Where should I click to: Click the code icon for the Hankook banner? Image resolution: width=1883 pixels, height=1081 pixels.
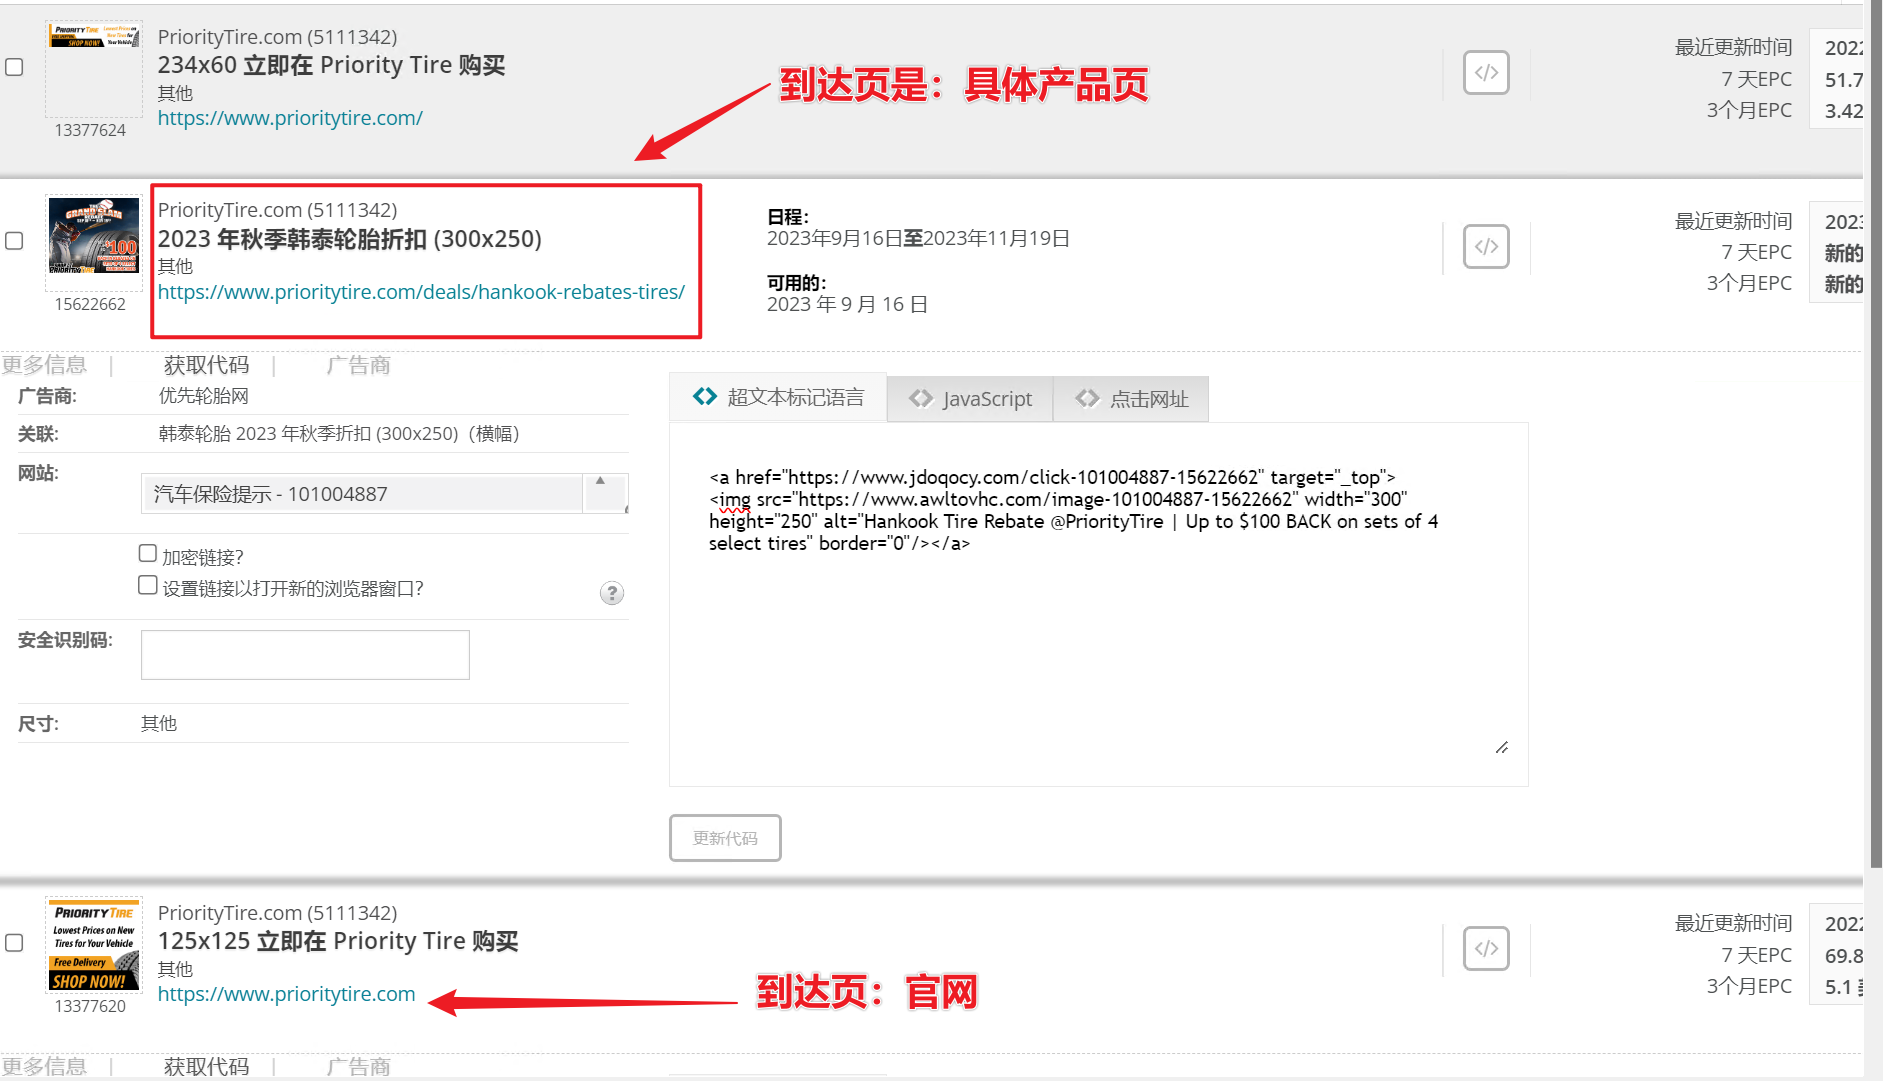pos(1486,246)
